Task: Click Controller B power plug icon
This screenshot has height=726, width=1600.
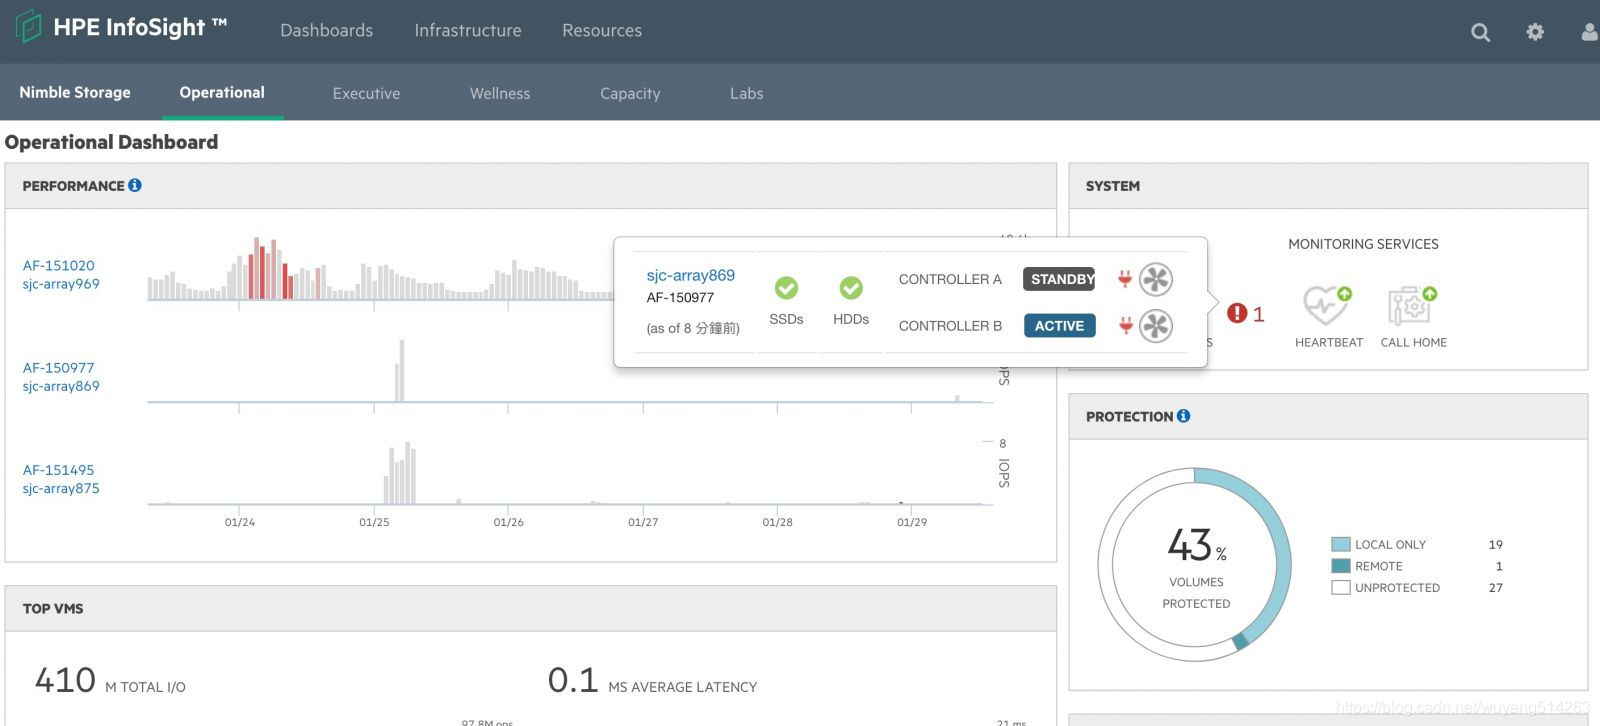Action: coord(1125,325)
